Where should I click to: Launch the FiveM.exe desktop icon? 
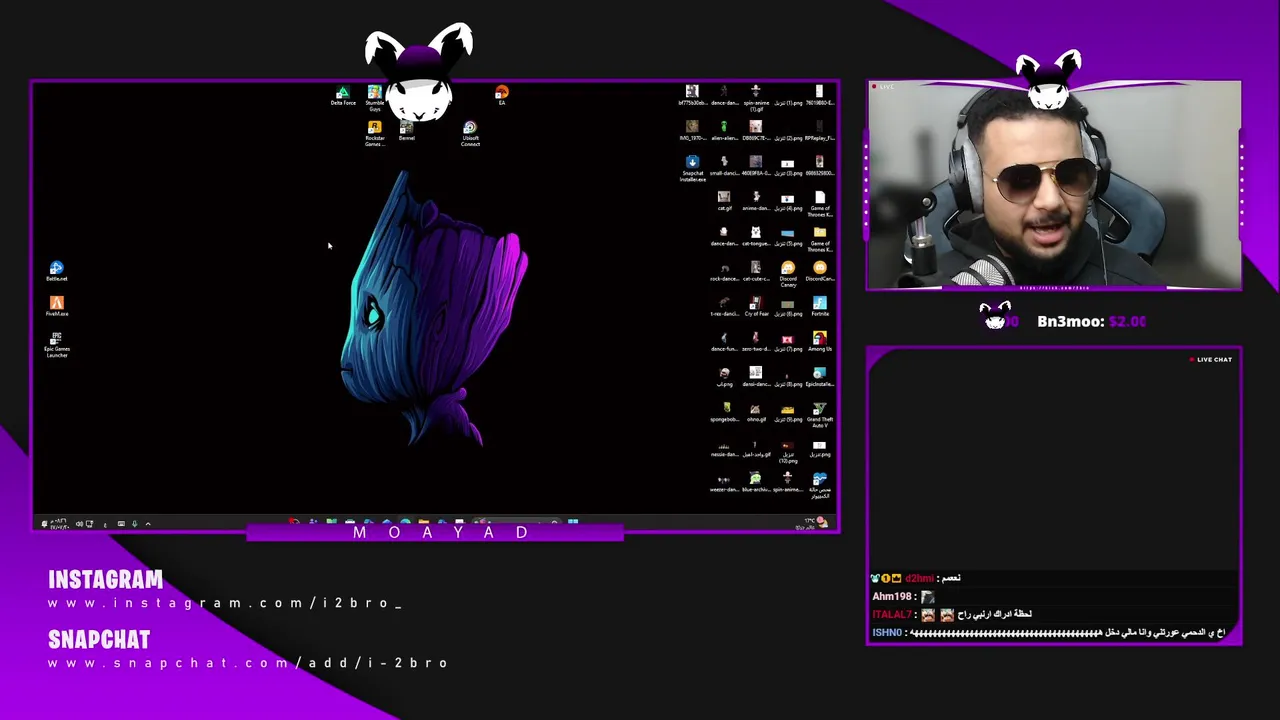click(57, 306)
